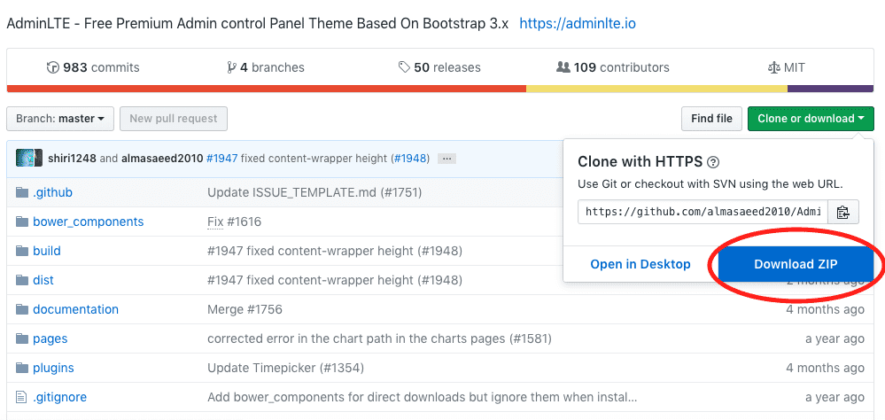Collapse the Clone or download dropdown
885x420 pixels.
click(810, 119)
